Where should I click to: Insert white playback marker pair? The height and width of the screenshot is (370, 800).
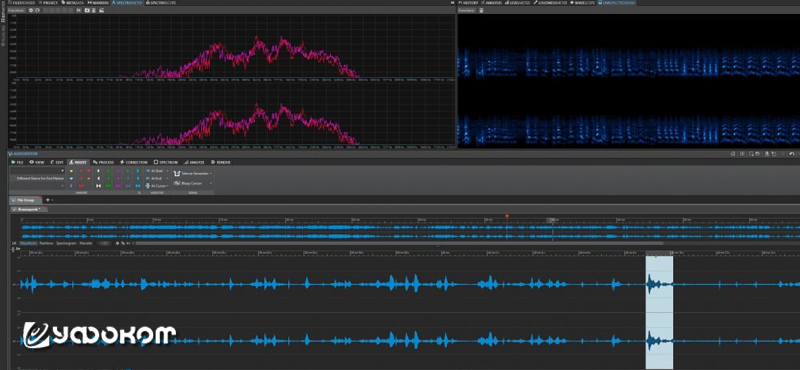click(x=98, y=186)
